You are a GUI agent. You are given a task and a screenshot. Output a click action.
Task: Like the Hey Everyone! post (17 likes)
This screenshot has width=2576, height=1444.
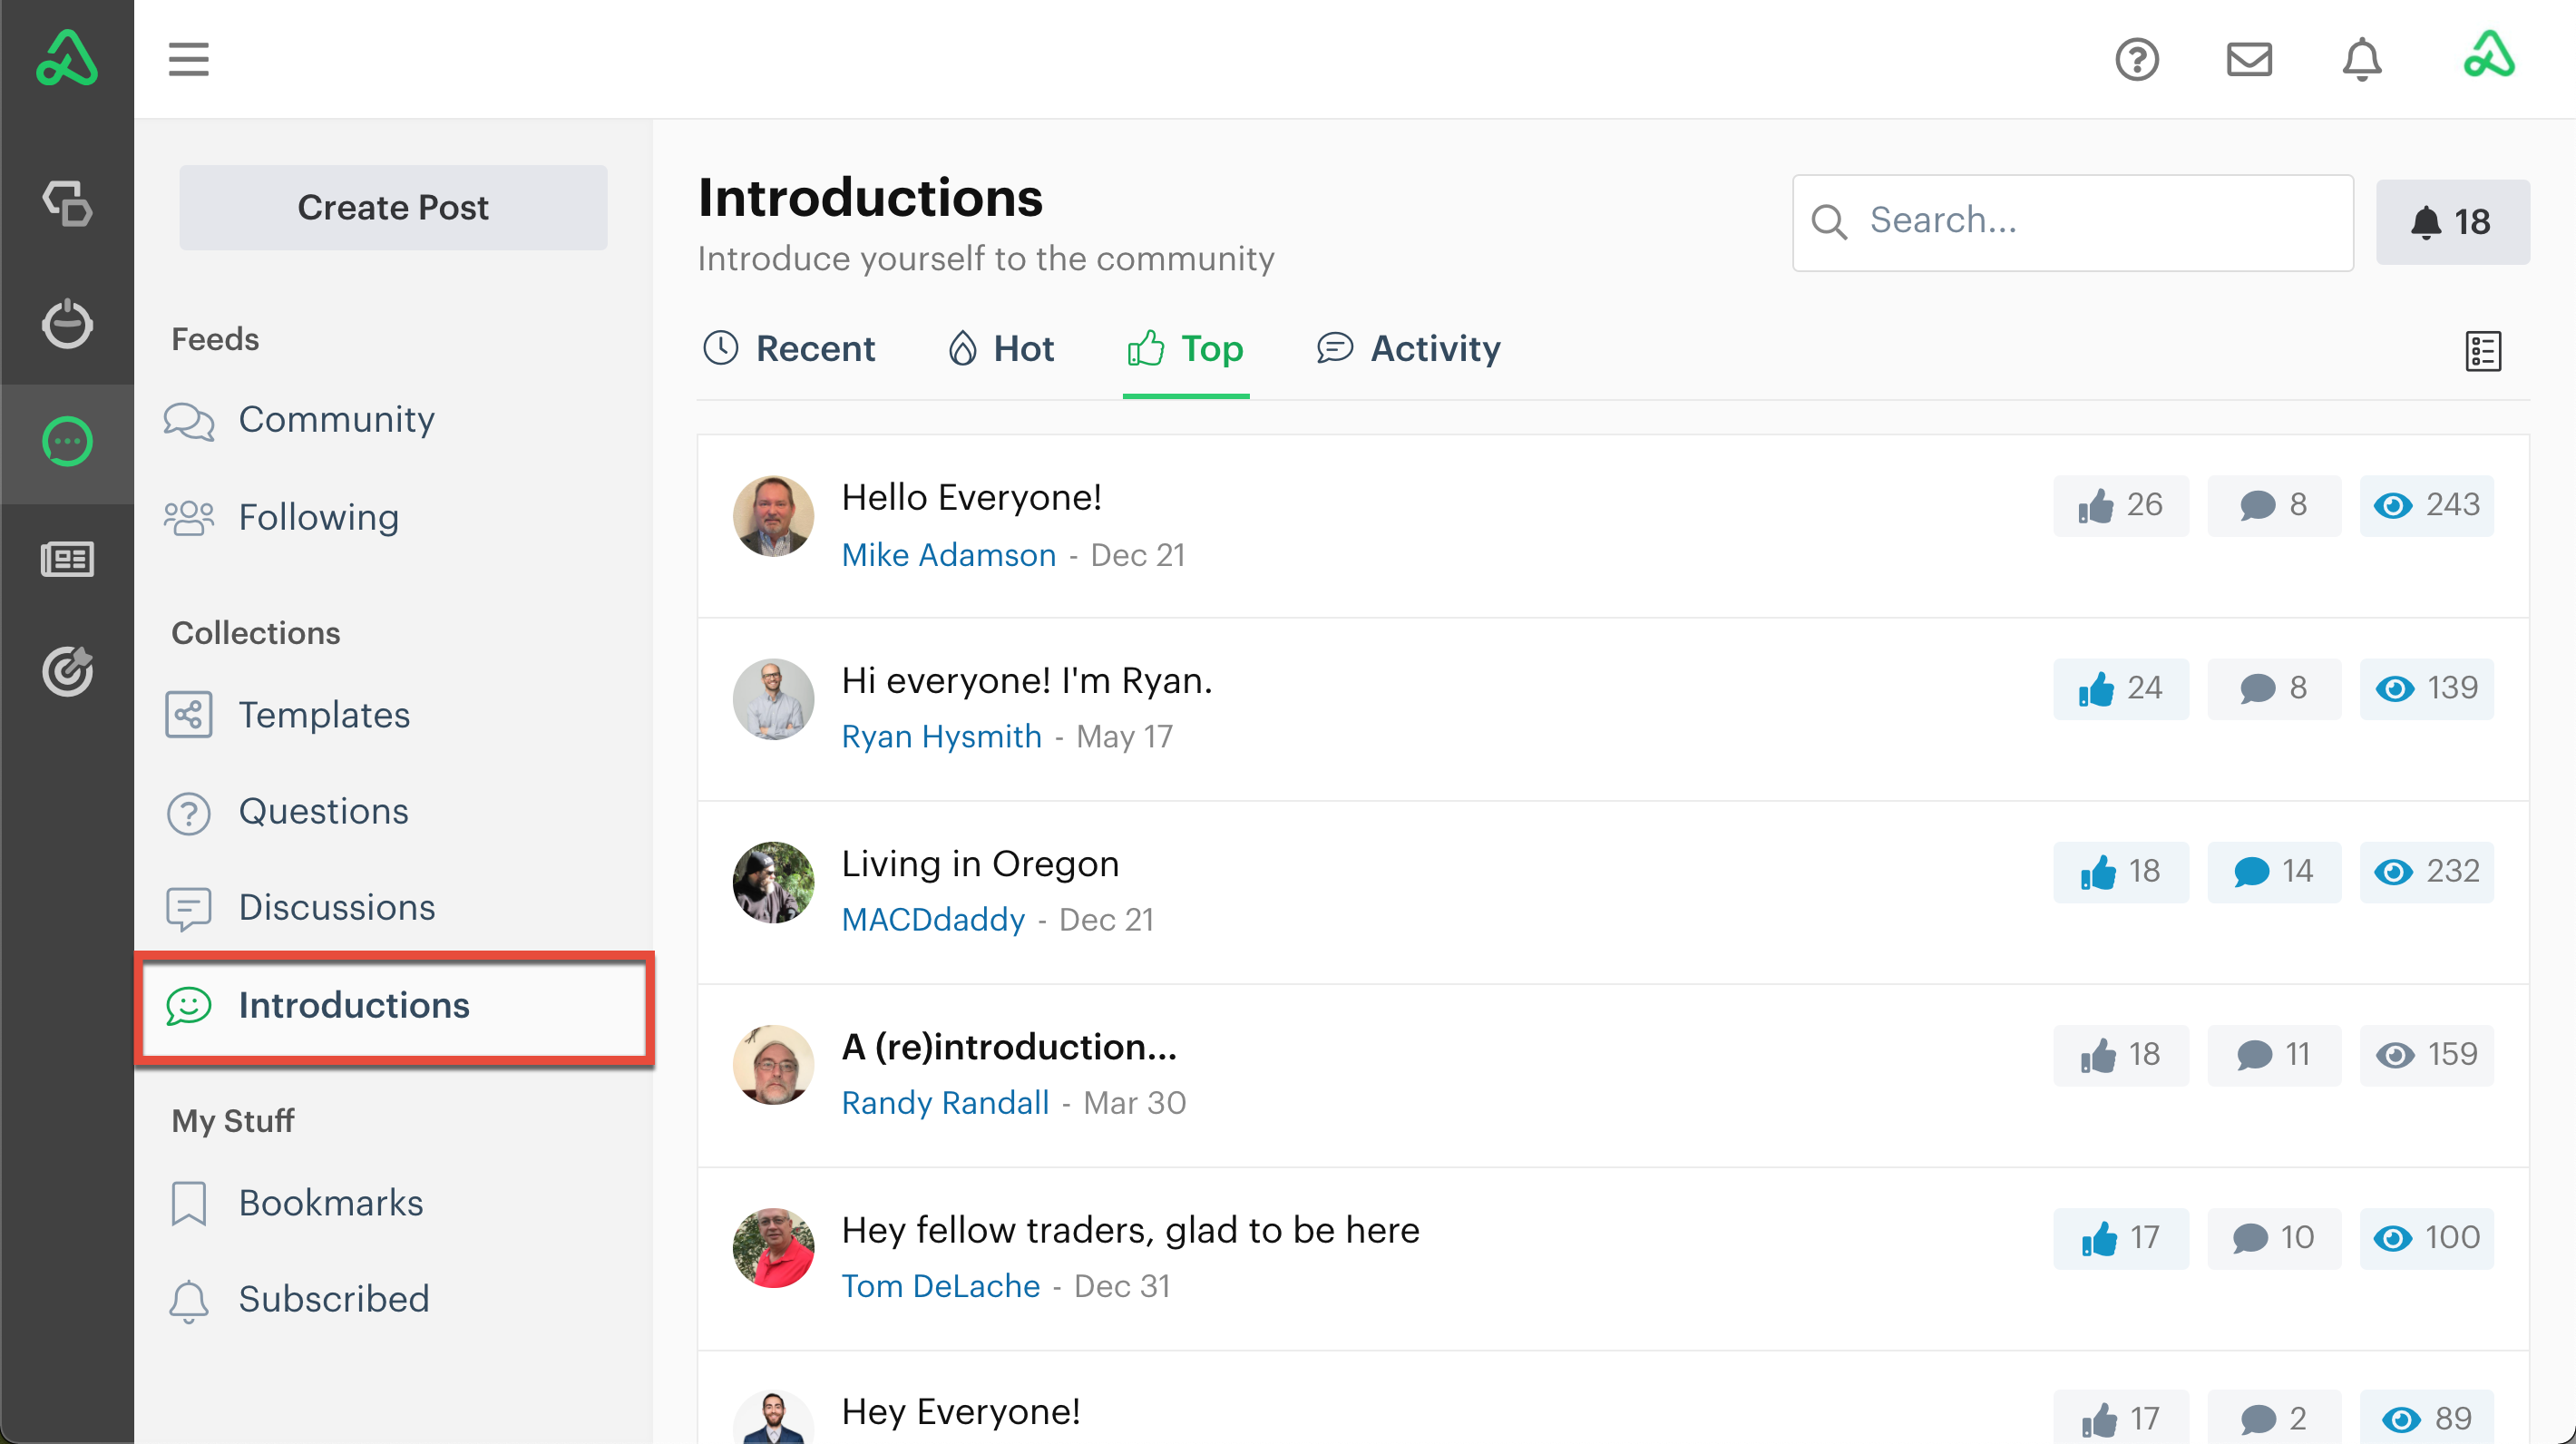click(x=2120, y=1418)
